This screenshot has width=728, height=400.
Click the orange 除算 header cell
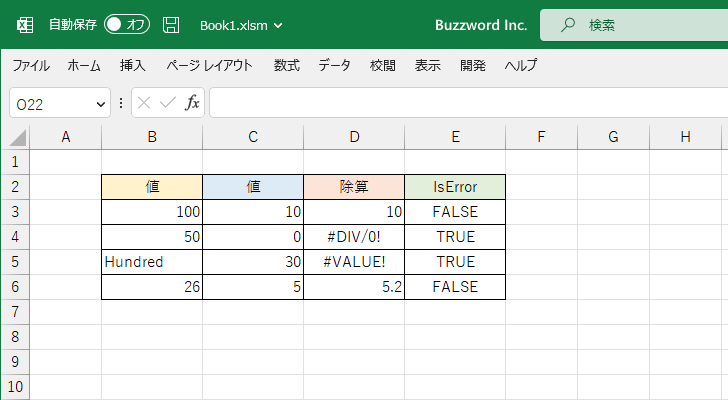pyautogui.click(x=354, y=186)
